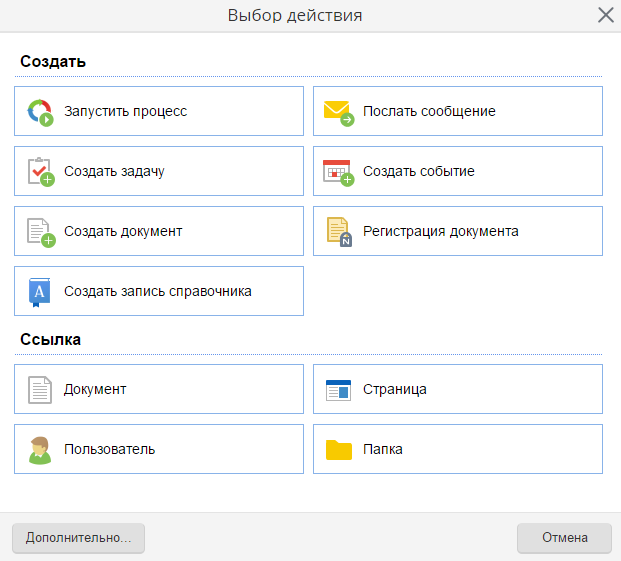Click the Запустить процесс circular arrow icon

click(40, 112)
